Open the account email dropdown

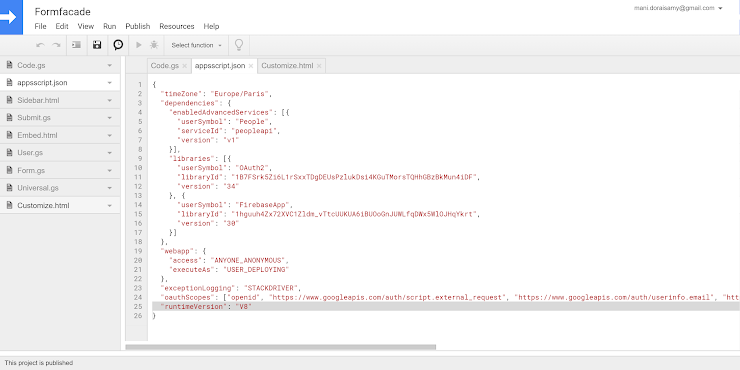[x=678, y=8]
